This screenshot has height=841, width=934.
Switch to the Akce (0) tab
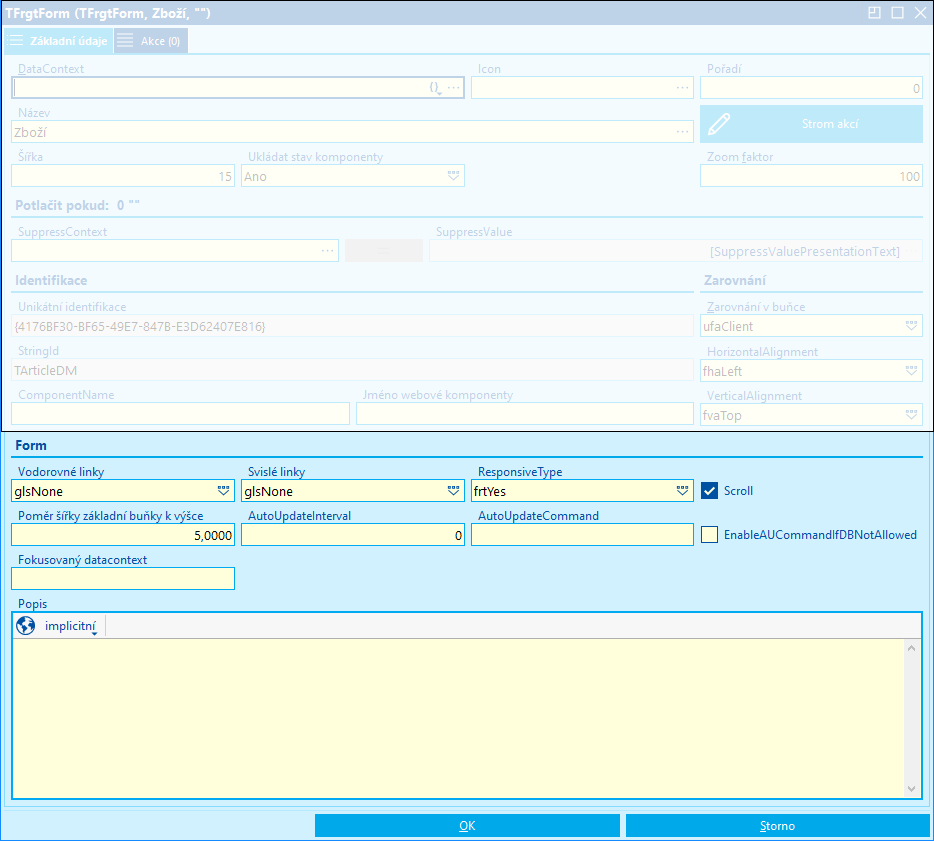click(x=151, y=41)
